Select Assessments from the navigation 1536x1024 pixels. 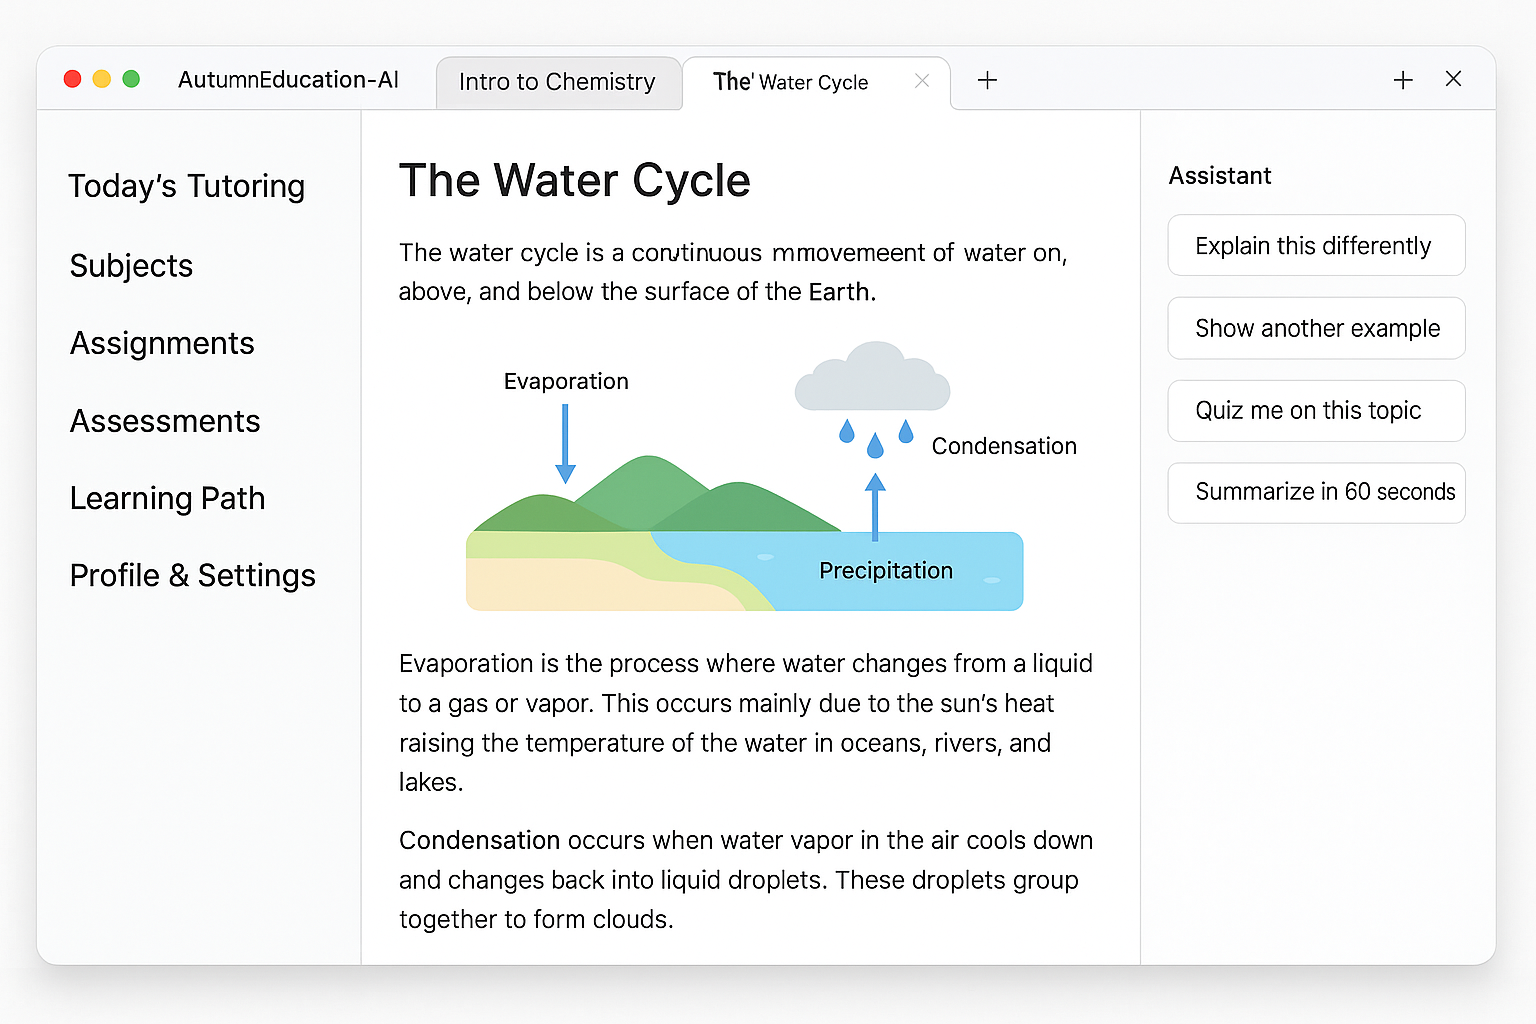164,421
